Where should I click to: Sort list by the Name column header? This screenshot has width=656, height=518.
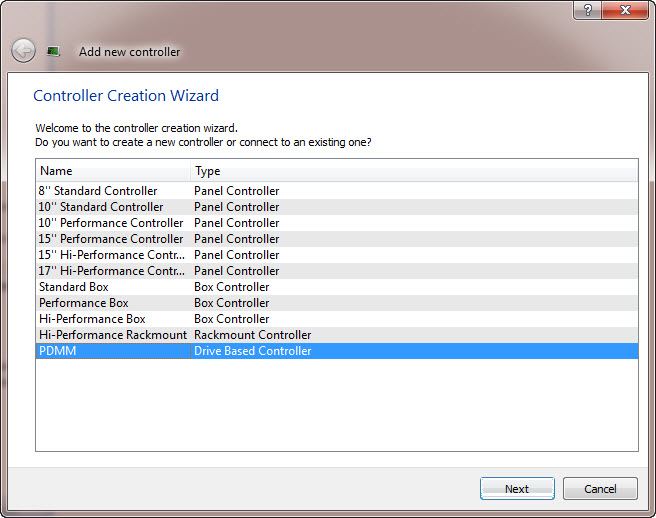113,171
